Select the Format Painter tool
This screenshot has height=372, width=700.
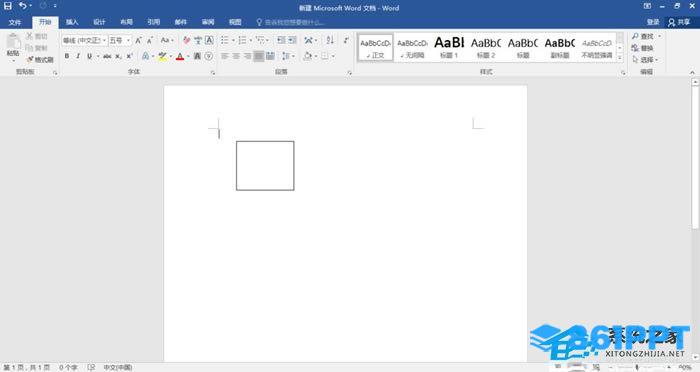[40, 59]
